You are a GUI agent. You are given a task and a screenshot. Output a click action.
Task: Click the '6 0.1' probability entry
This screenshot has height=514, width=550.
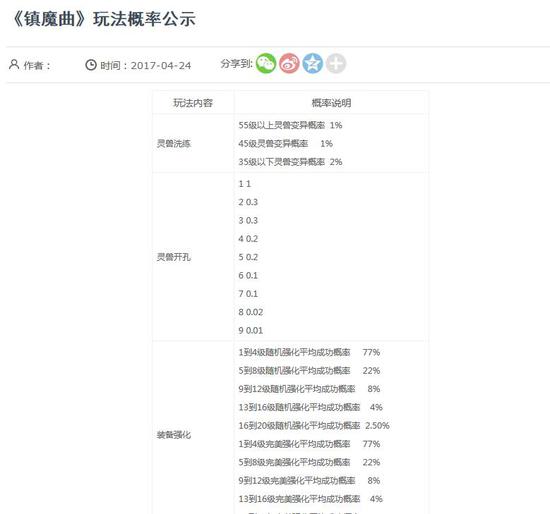coord(248,275)
